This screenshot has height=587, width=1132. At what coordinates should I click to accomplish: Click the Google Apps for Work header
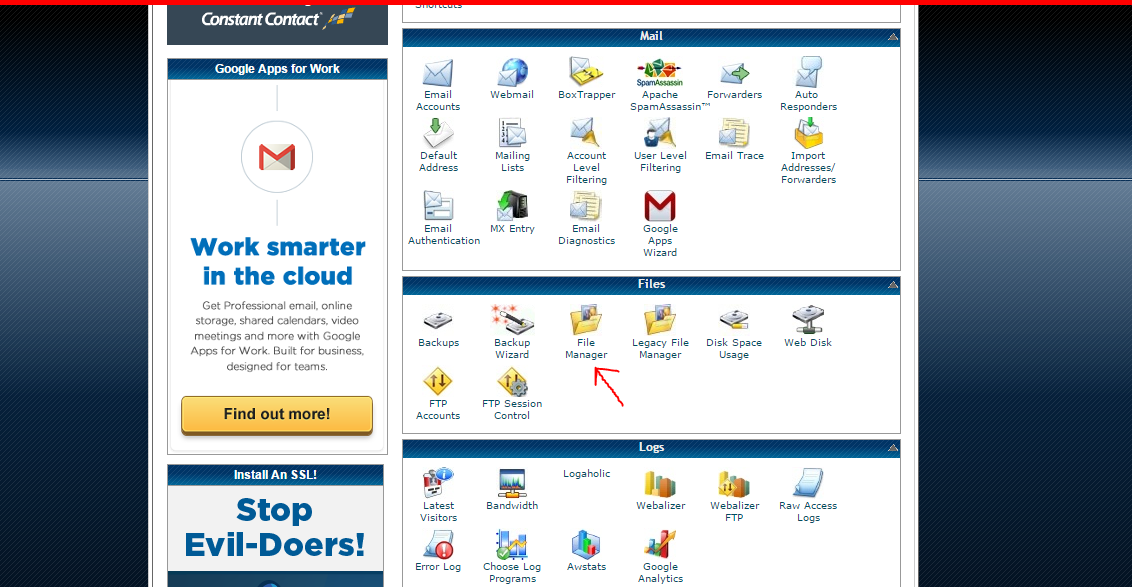[277, 69]
